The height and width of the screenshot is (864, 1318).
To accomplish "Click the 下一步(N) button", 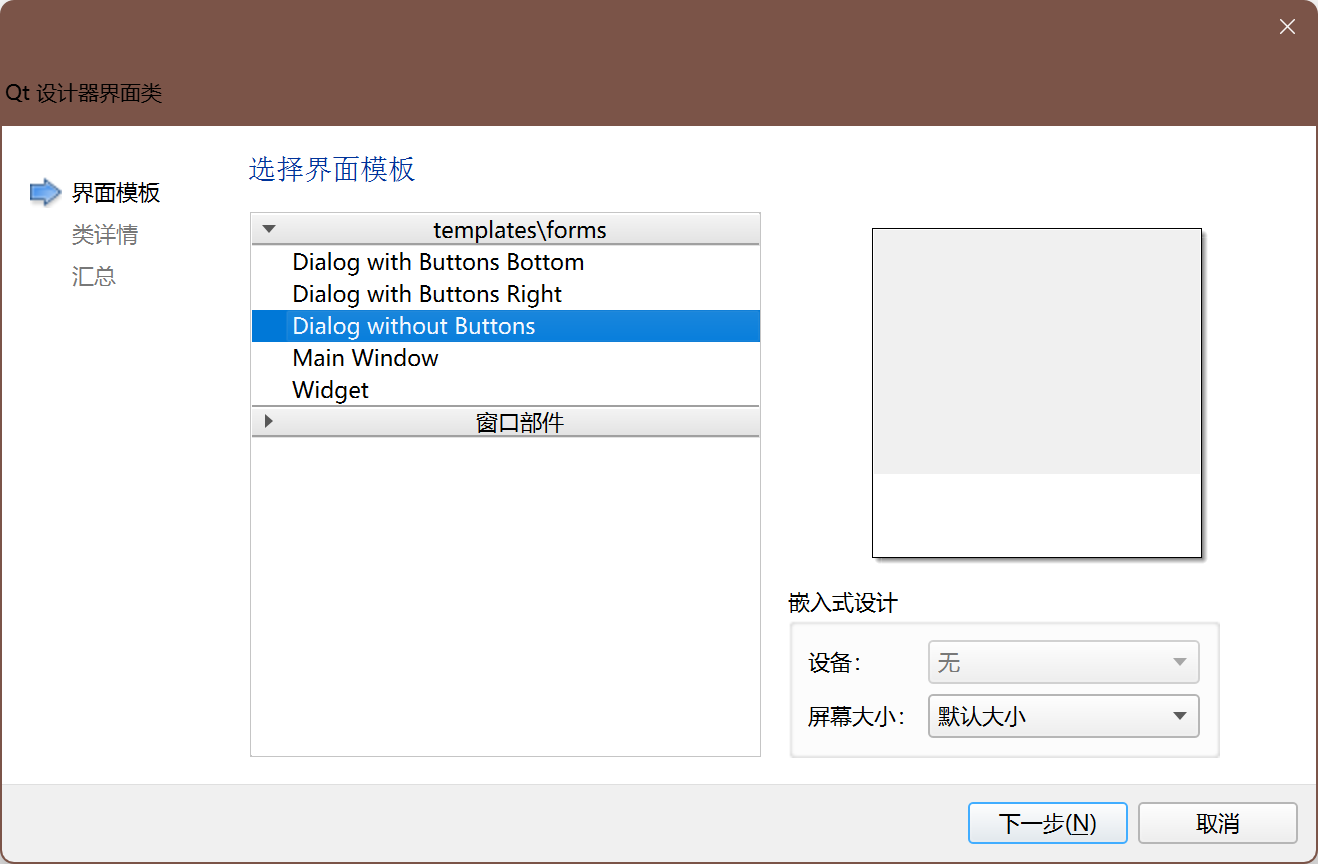I will (1048, 823).
